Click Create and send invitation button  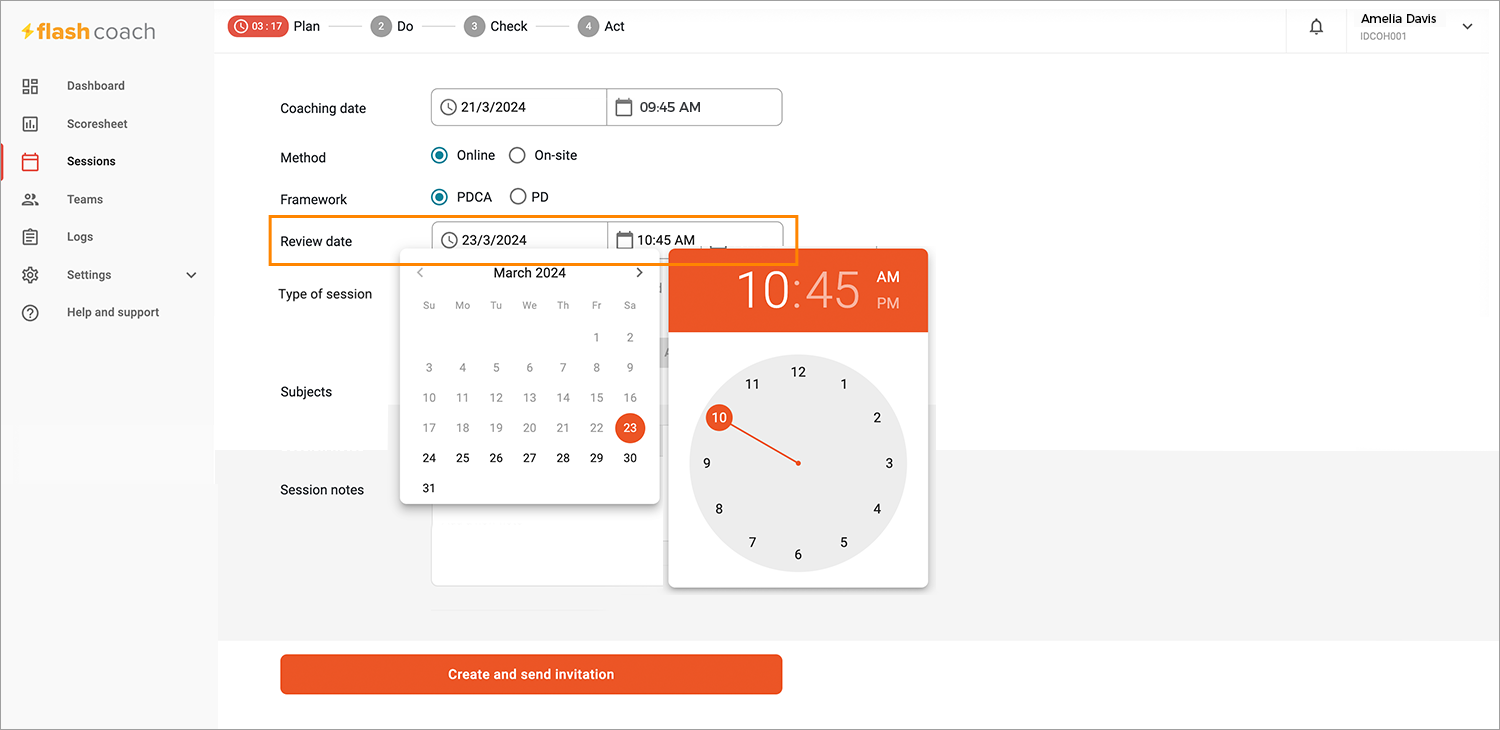[x=531, y=674]
